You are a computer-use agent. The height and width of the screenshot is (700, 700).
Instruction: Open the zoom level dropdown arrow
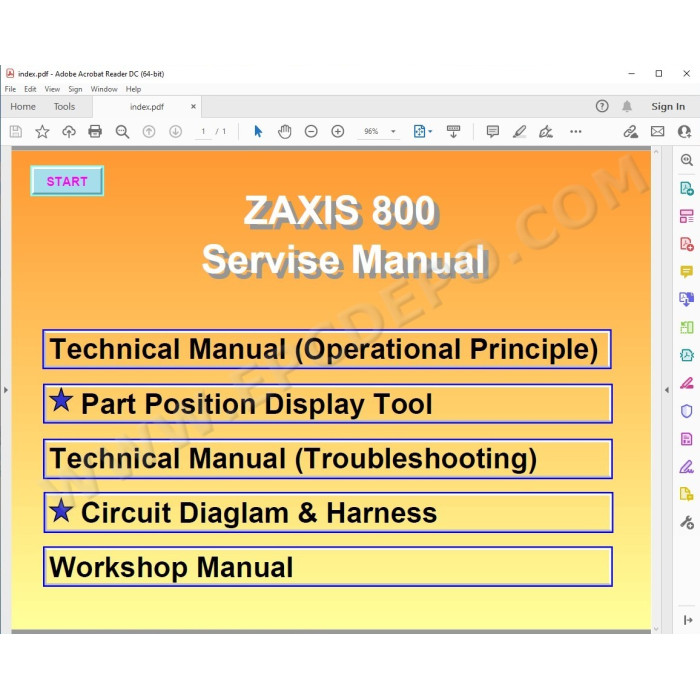click(x=393, y=131)
